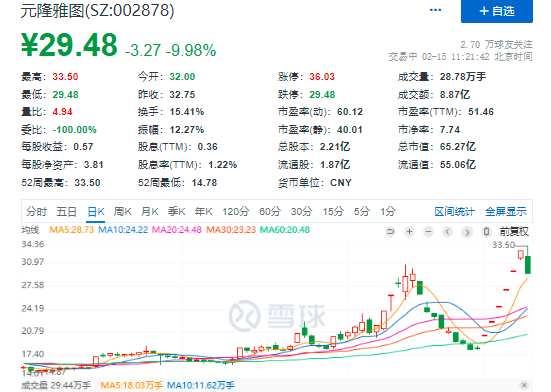This screenshot has width=551, height=392.
Task: Select the 日K daily chart tab
Action: 96,211
